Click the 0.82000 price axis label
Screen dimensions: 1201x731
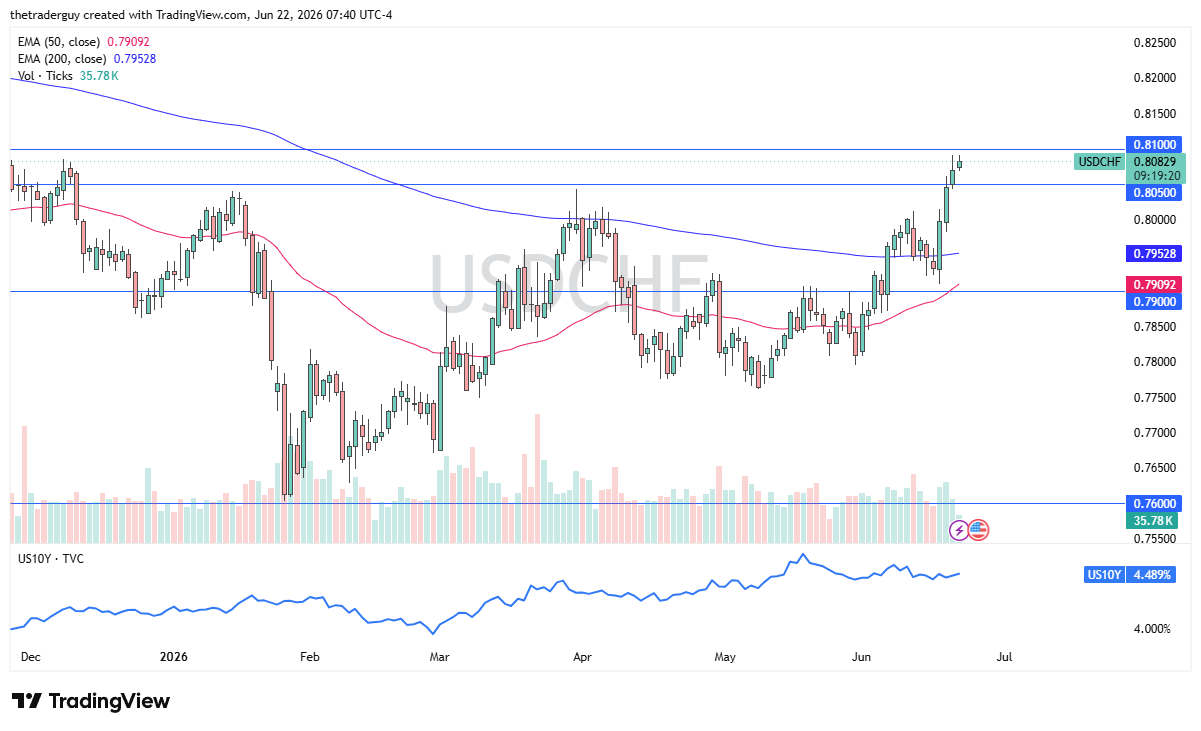click(1154, 78)
